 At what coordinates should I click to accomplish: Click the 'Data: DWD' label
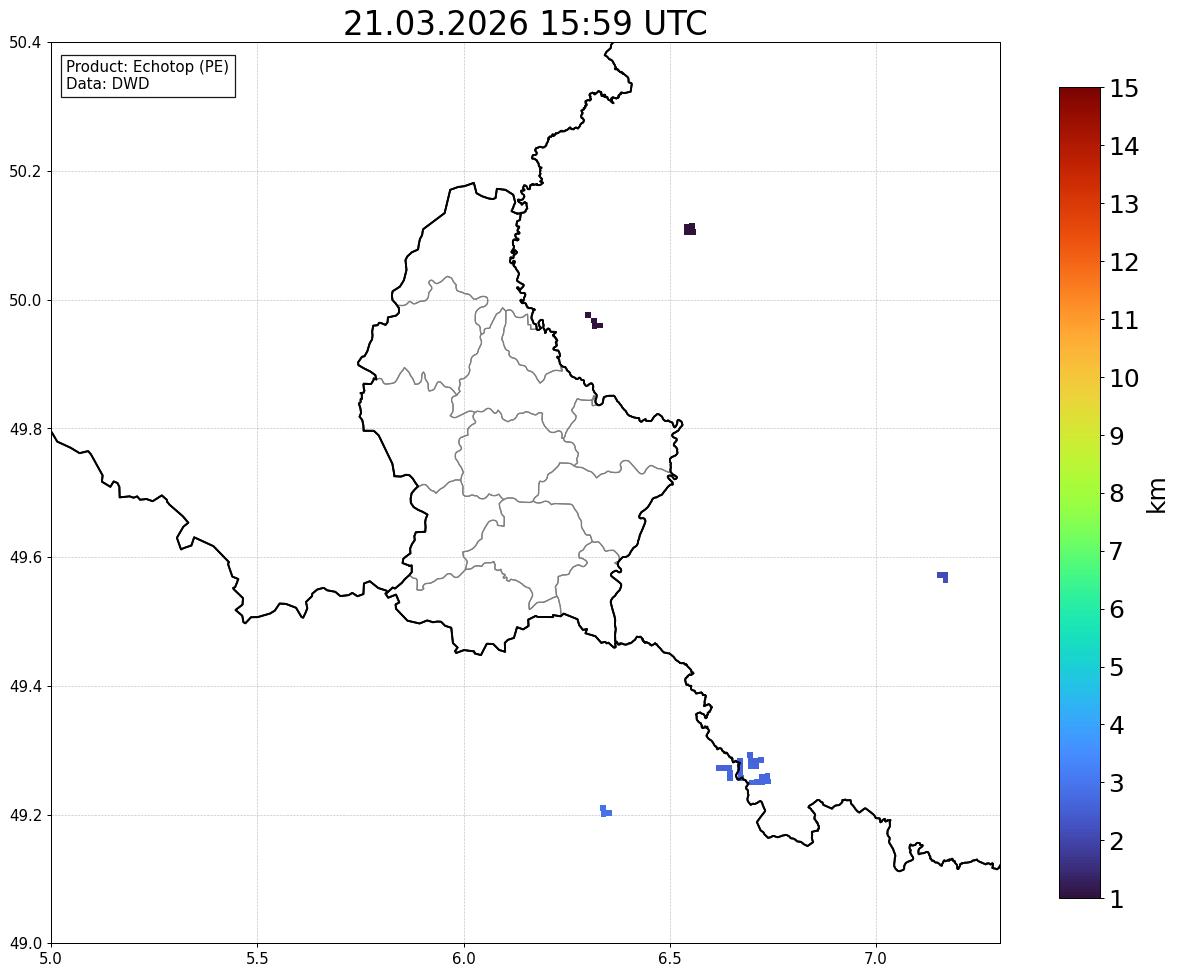click(x=107, y=83)
